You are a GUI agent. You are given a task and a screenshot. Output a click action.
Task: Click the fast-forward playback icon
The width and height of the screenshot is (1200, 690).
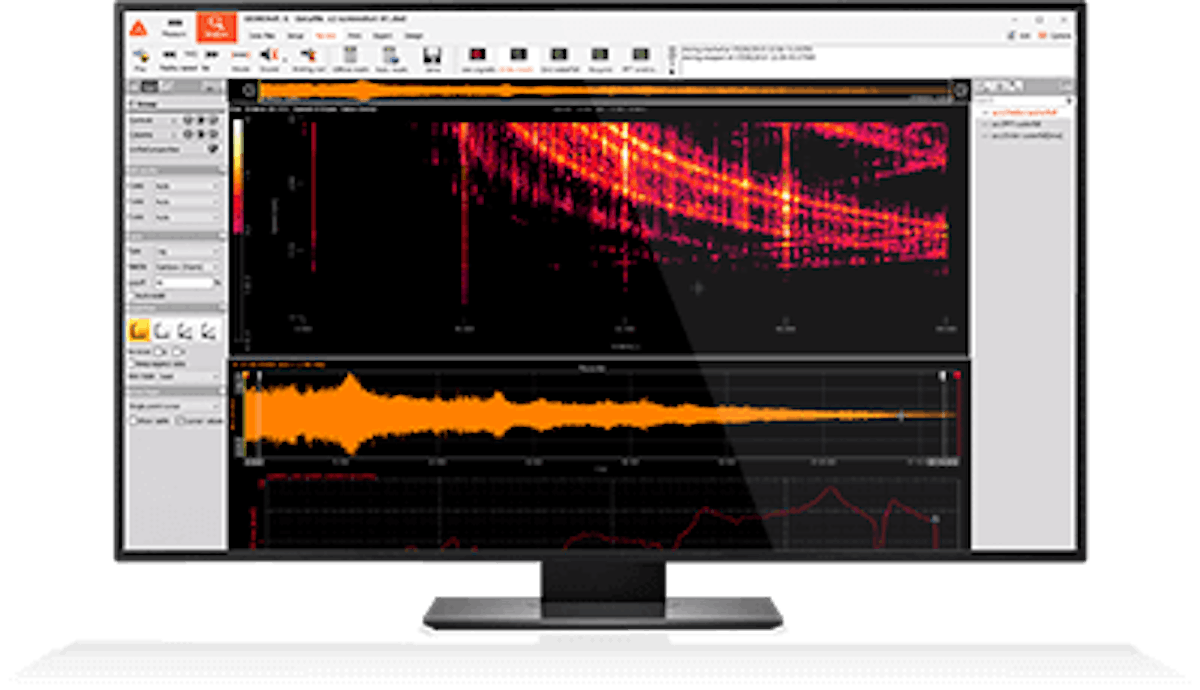coord(211,55)
